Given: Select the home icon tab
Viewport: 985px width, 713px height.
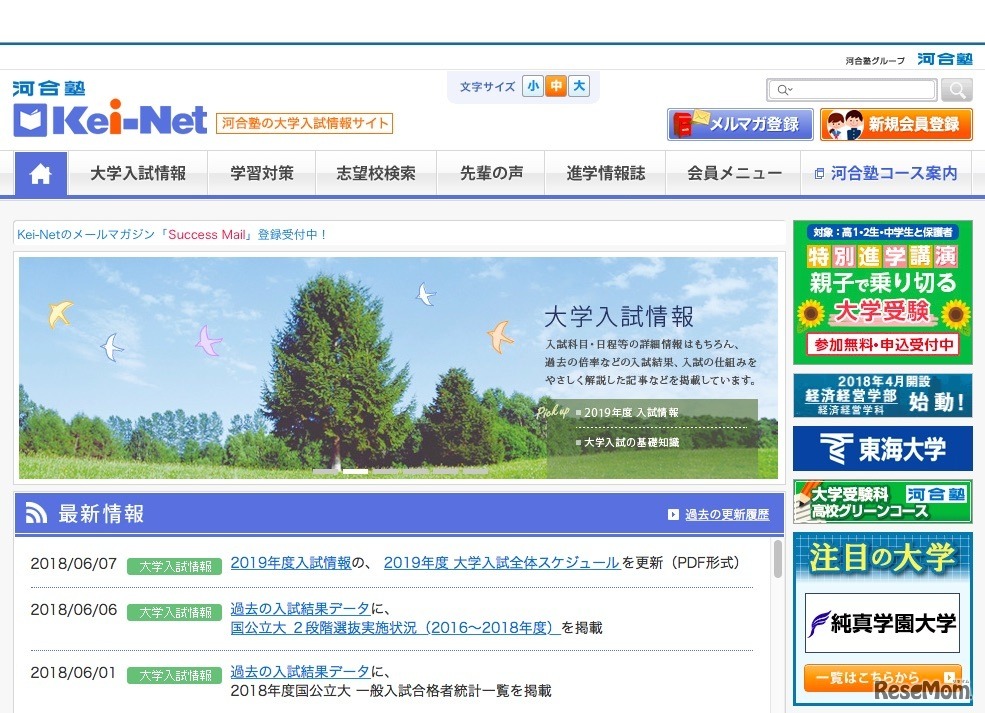Looking at the screenshot, I should tap(39, 173).
